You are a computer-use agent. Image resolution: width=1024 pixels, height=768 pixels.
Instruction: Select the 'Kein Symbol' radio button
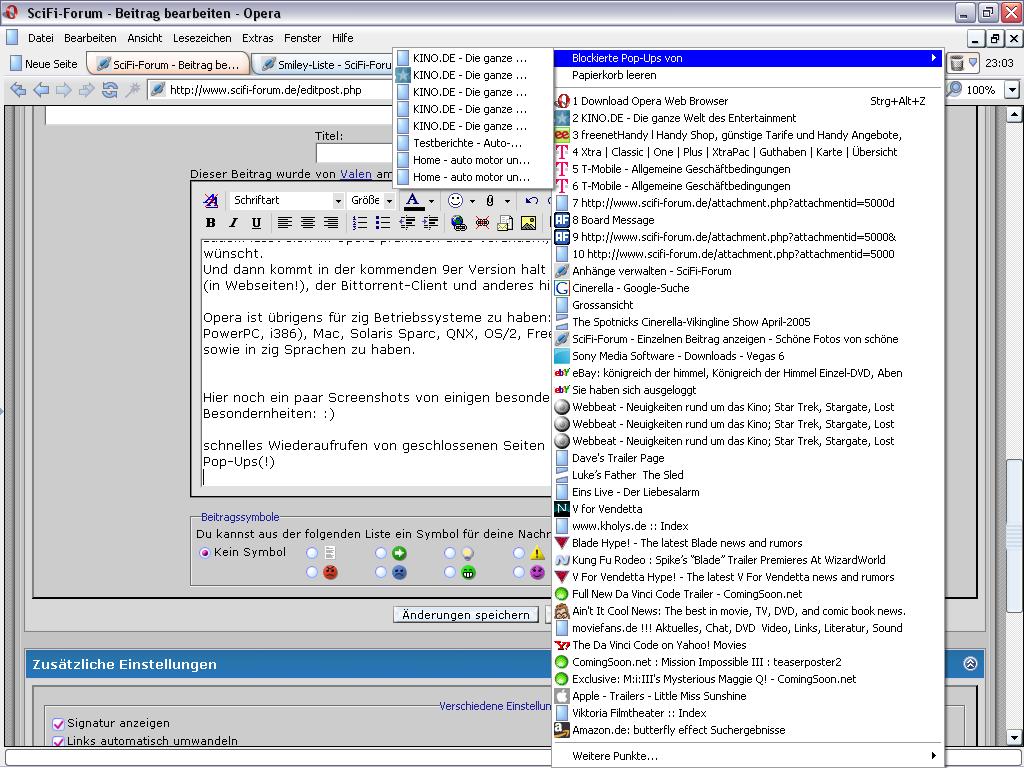pos(206,552)
